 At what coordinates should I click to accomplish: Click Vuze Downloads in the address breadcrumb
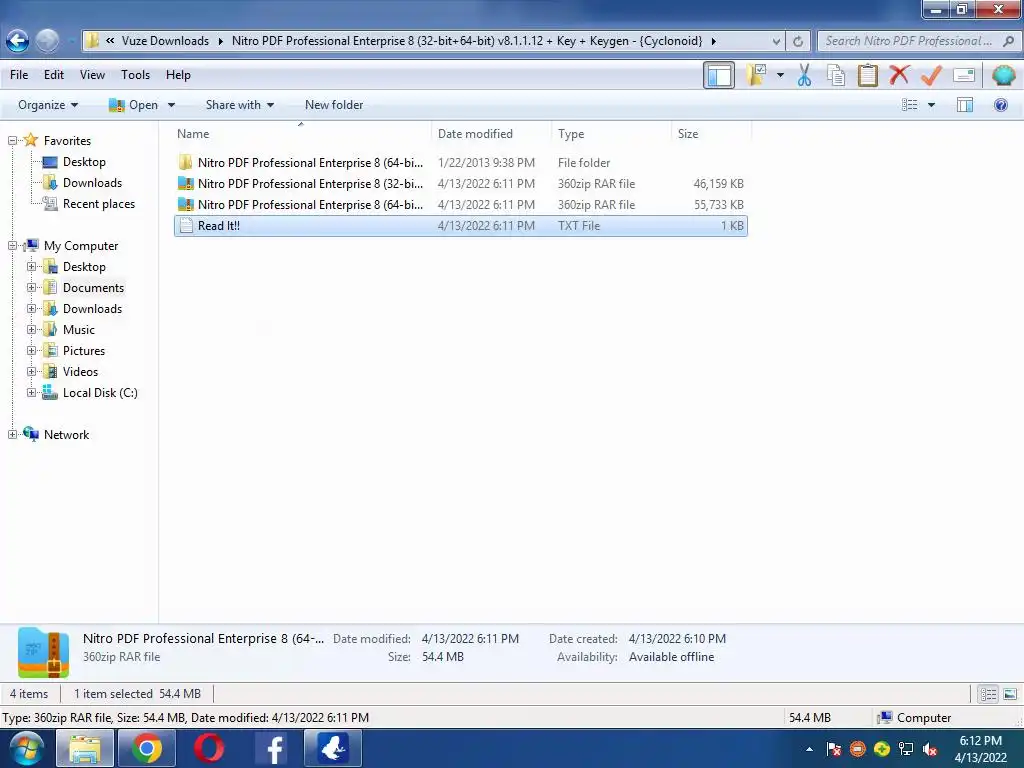pyautogui.click(x=165, y=41)
